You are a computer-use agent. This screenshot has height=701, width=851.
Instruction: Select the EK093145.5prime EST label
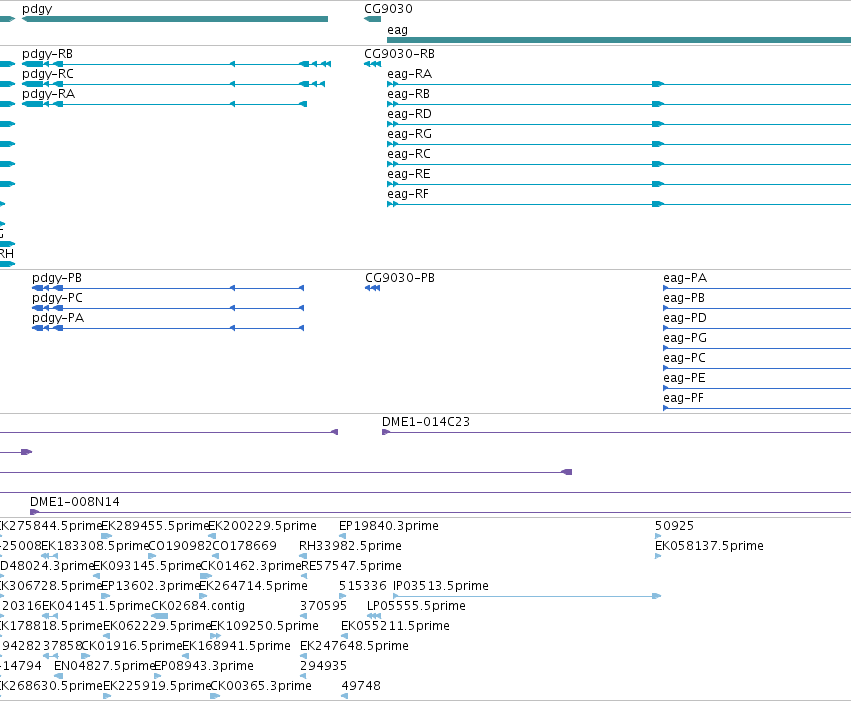click(147, 566)
